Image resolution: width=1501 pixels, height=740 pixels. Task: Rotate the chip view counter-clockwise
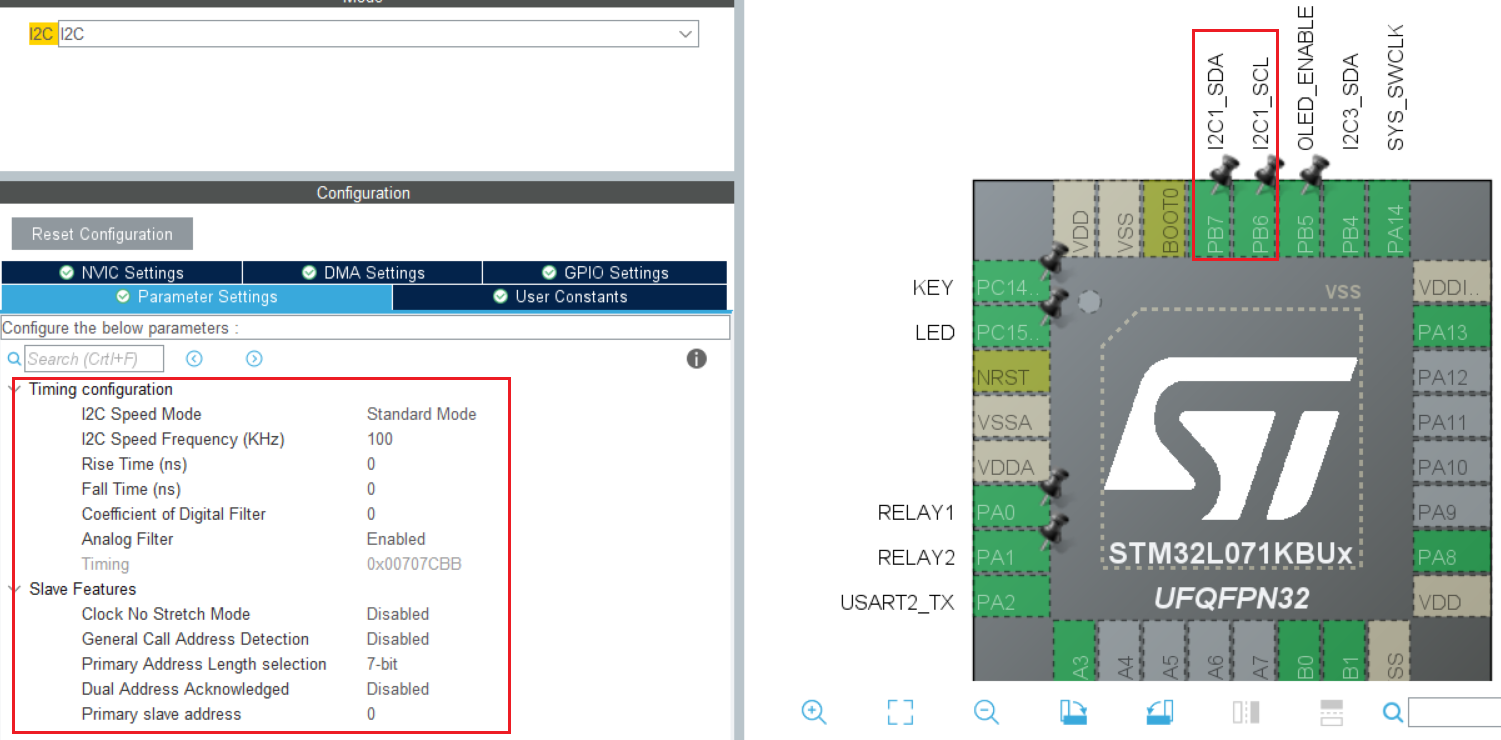(x=1159, y=712)
